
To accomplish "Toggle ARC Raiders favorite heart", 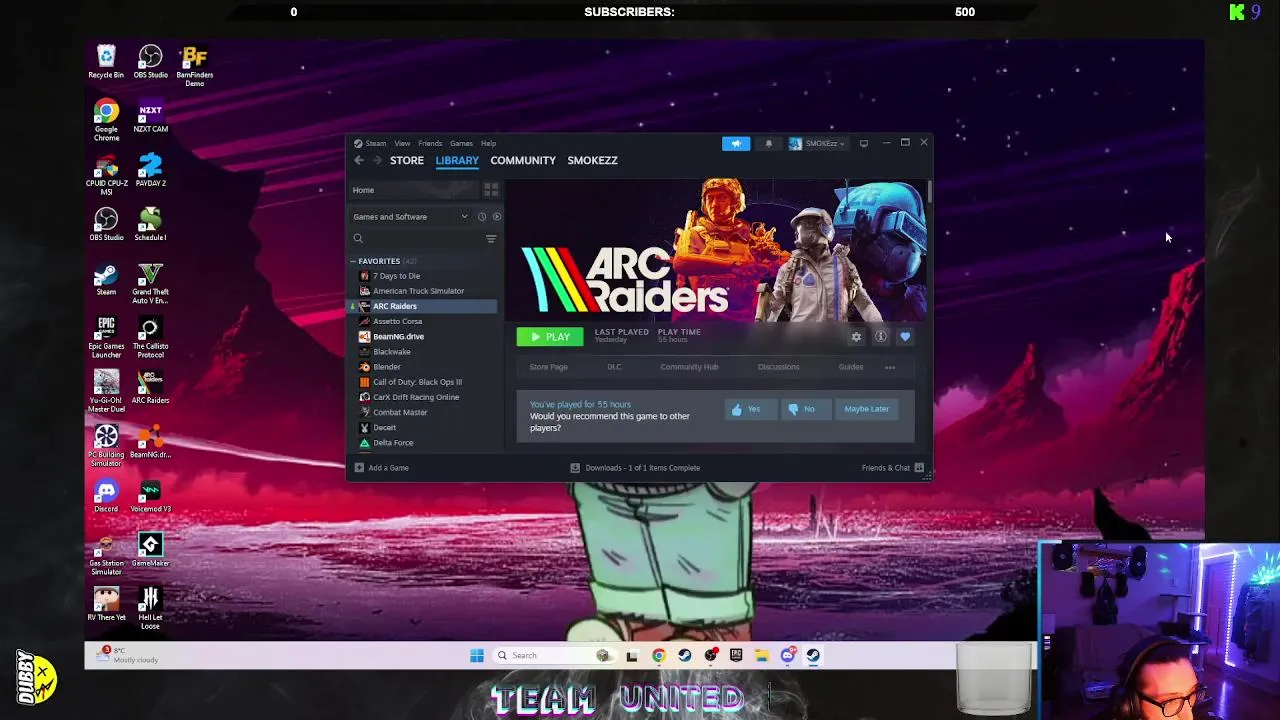I will click(x=905, y=337).
